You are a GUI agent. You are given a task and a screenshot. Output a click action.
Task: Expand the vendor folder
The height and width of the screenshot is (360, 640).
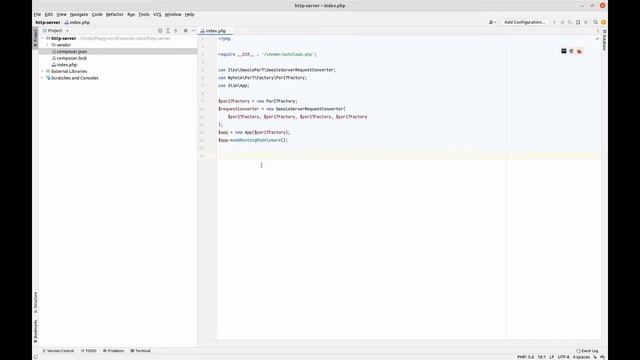pos(47,45)
